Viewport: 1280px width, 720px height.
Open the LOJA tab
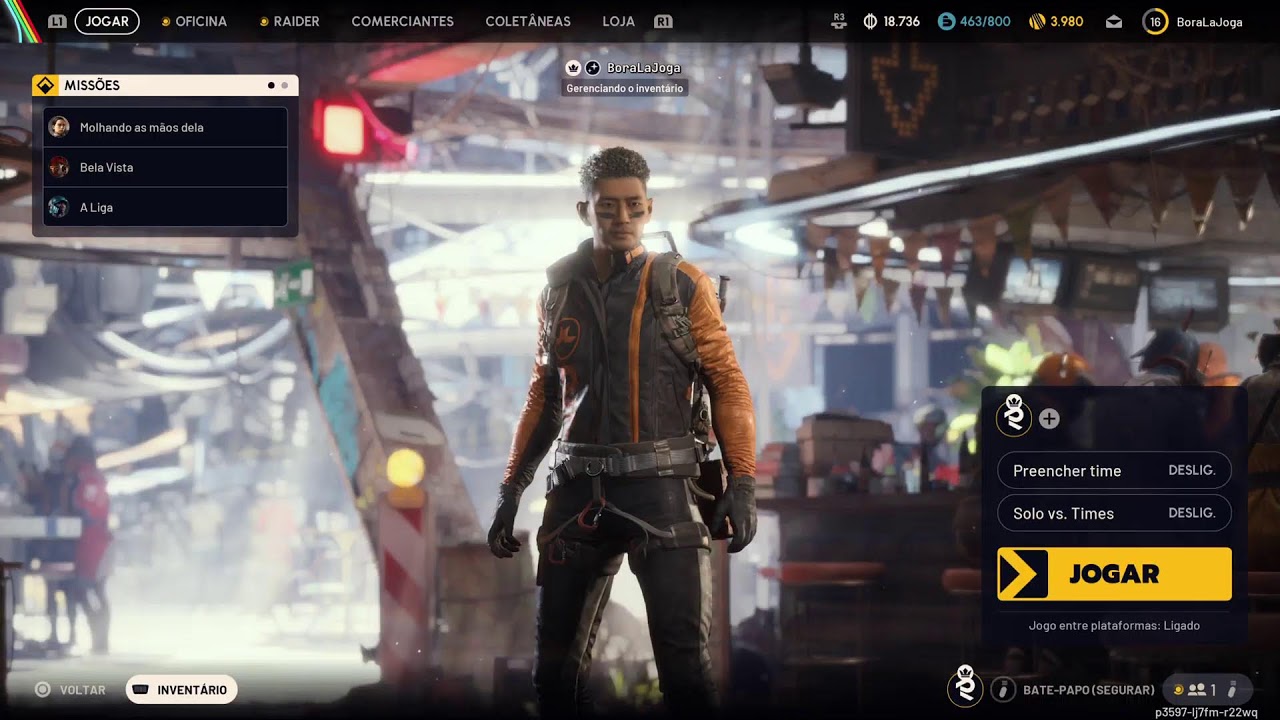(619, 21)
